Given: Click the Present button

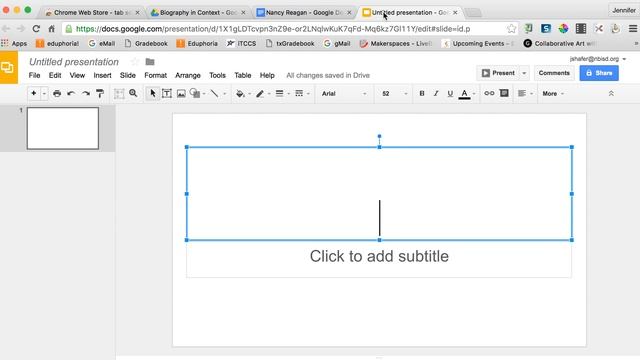Looking at the screenshot, I should (498, 73).
